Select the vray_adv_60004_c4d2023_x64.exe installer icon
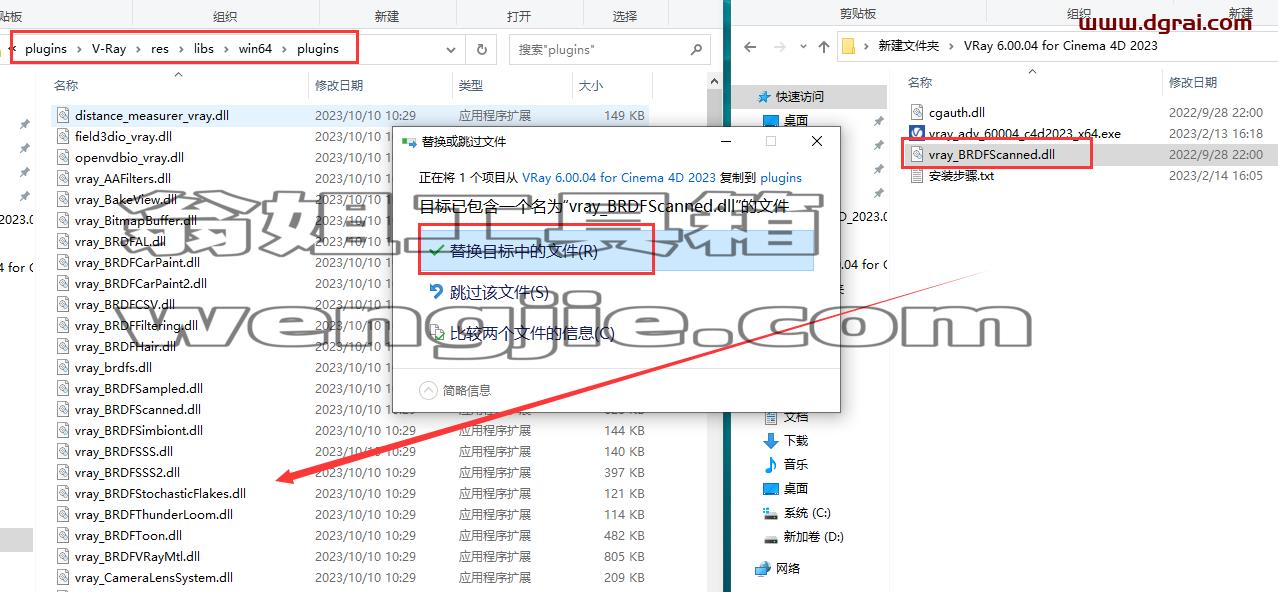This screenshot has width=1278, height=592. (919, 133)
